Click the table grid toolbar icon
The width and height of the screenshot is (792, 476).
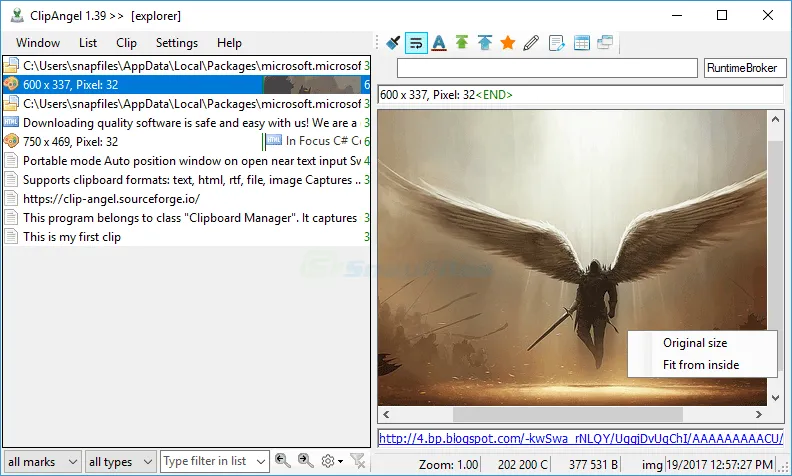click(582, 43)
